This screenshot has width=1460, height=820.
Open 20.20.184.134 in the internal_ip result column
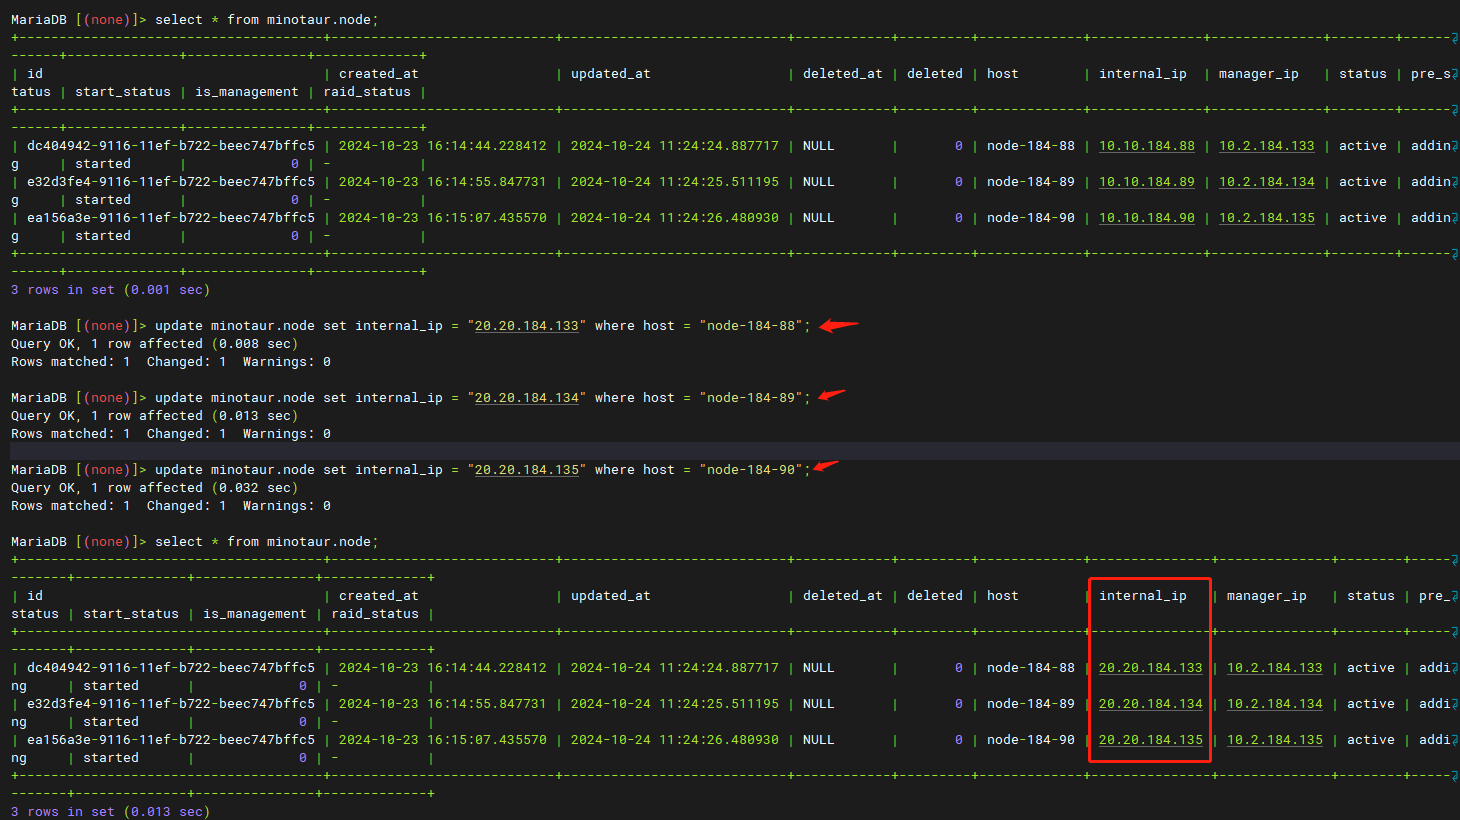(1151, 704)
